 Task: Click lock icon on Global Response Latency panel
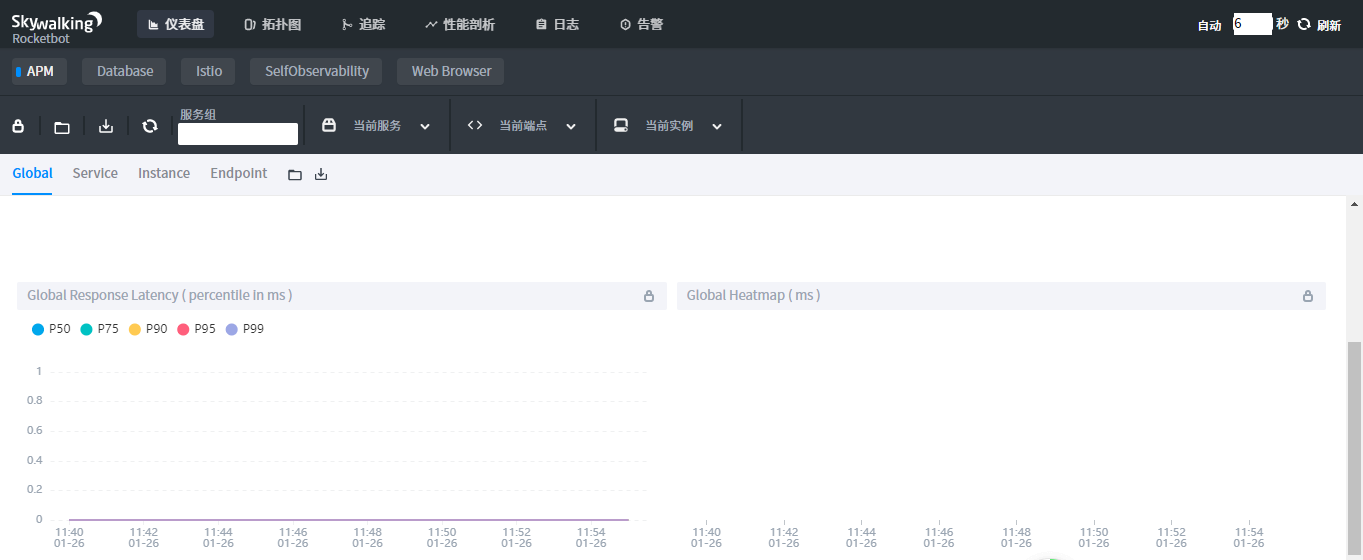coord(649,296)
